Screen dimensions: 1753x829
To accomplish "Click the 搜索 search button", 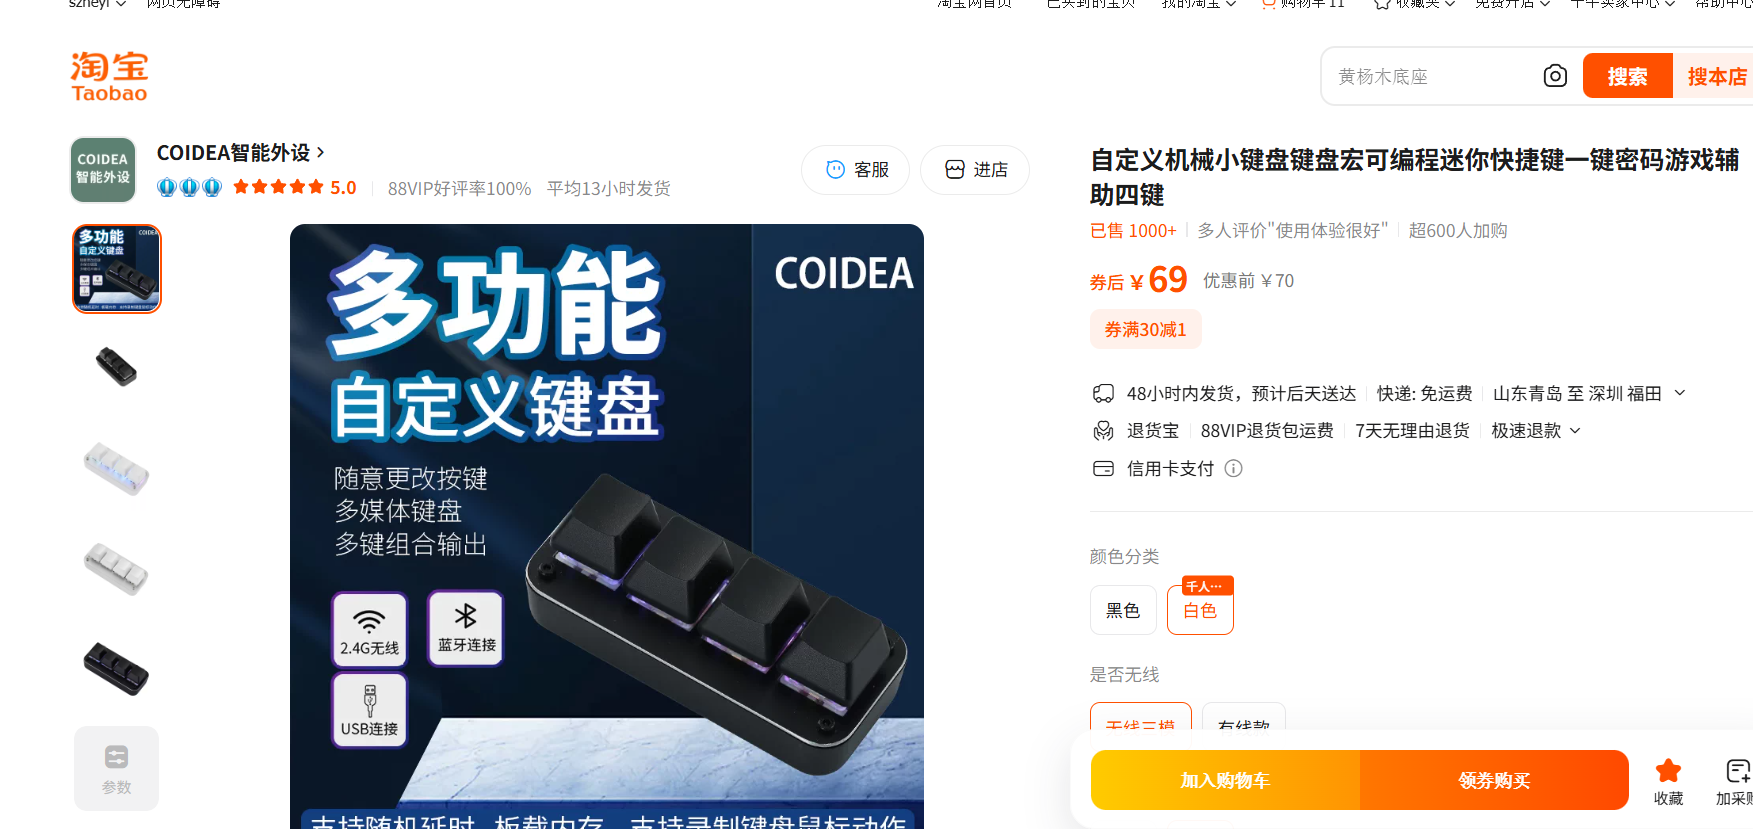I will [x=1627, y=76].
